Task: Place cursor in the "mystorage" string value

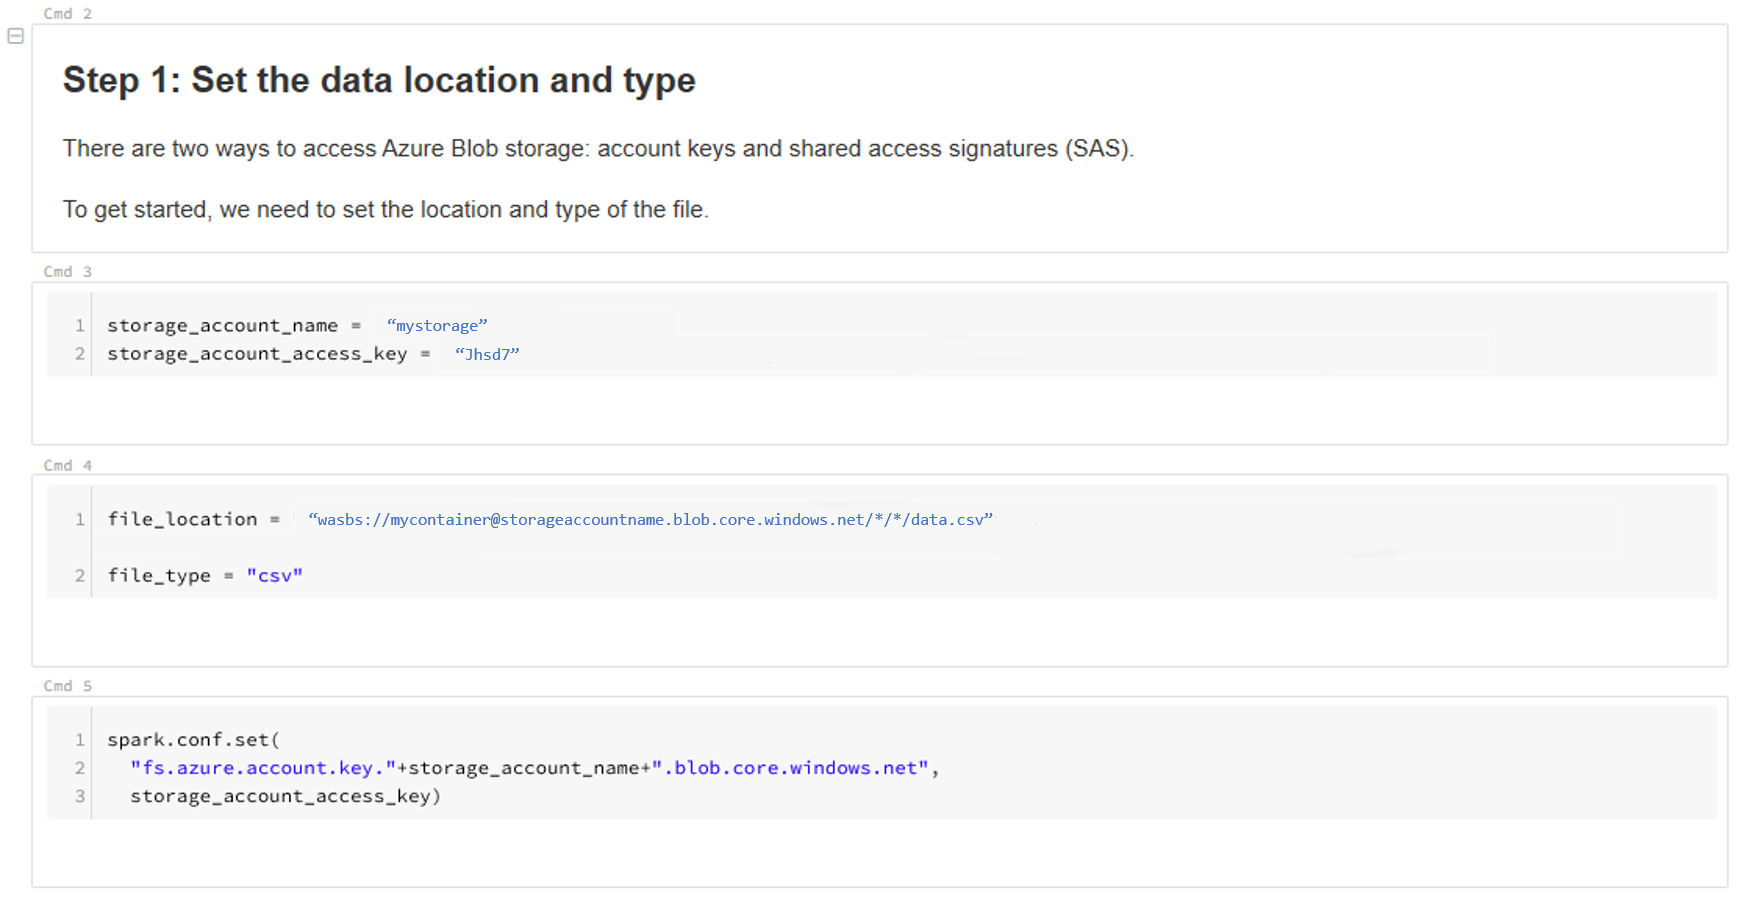Action: (437, 326)
